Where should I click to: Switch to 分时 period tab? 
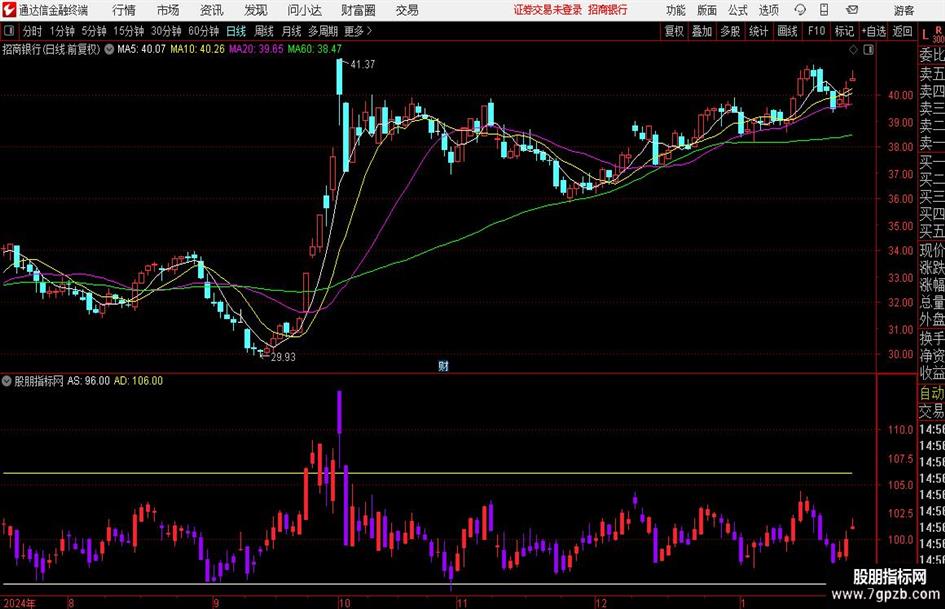(x=32, y=31)
